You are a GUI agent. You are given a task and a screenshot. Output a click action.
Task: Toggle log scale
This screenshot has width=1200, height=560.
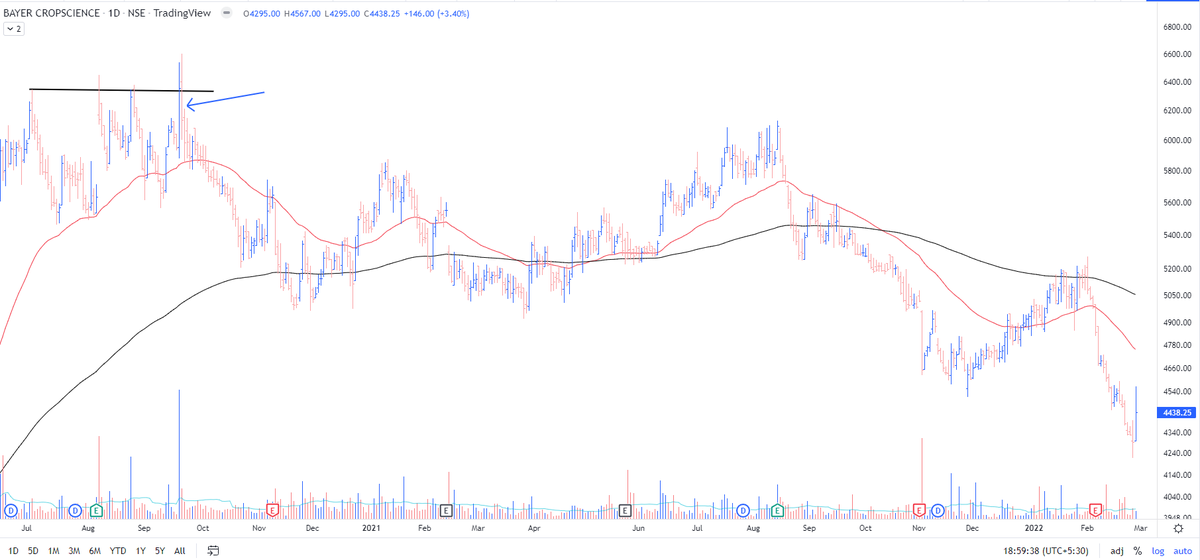tap(1157, 550)
